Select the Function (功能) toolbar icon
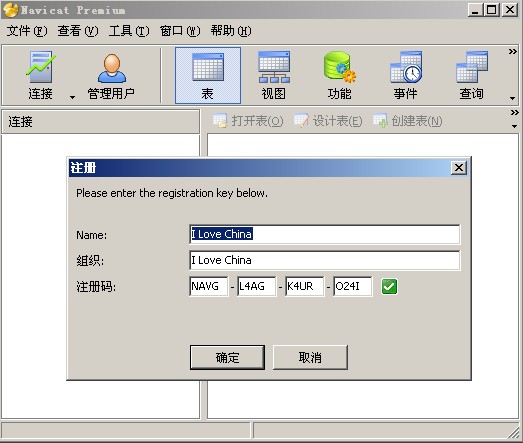523x443 pixels. click(x=340, y=76)
